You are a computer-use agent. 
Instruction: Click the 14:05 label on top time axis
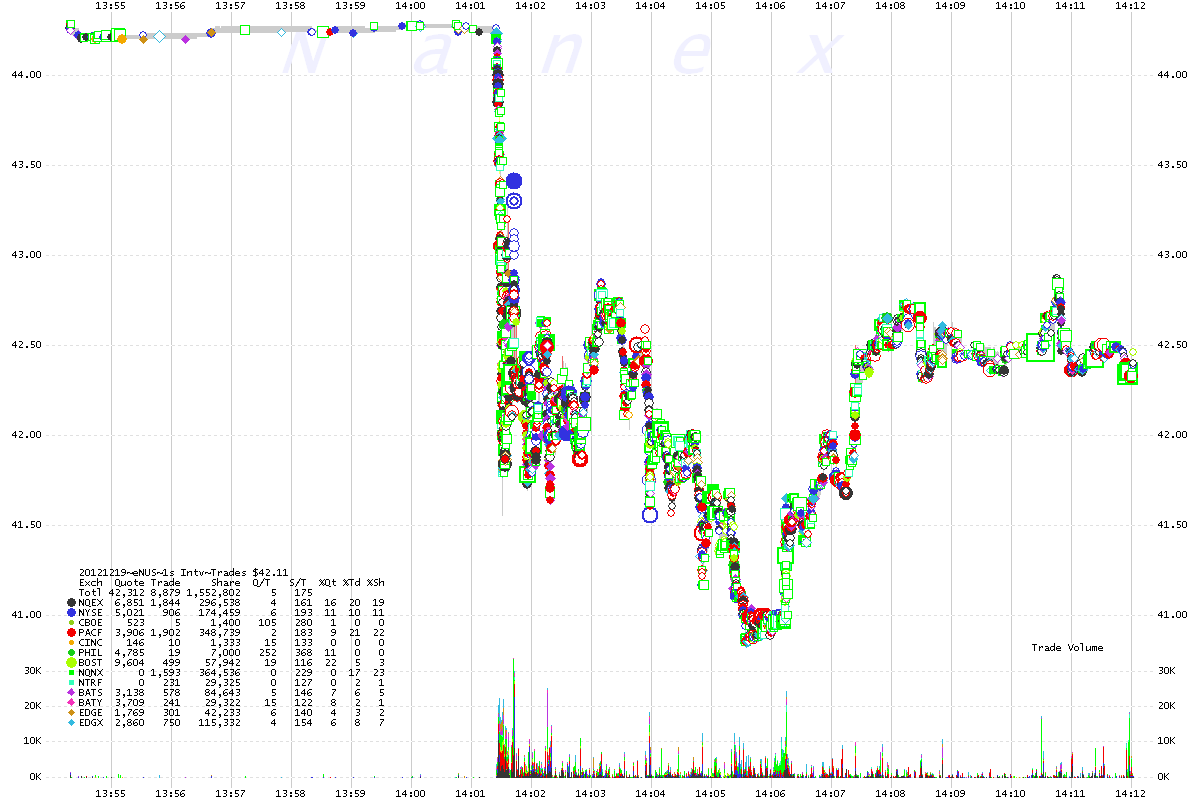710,6
